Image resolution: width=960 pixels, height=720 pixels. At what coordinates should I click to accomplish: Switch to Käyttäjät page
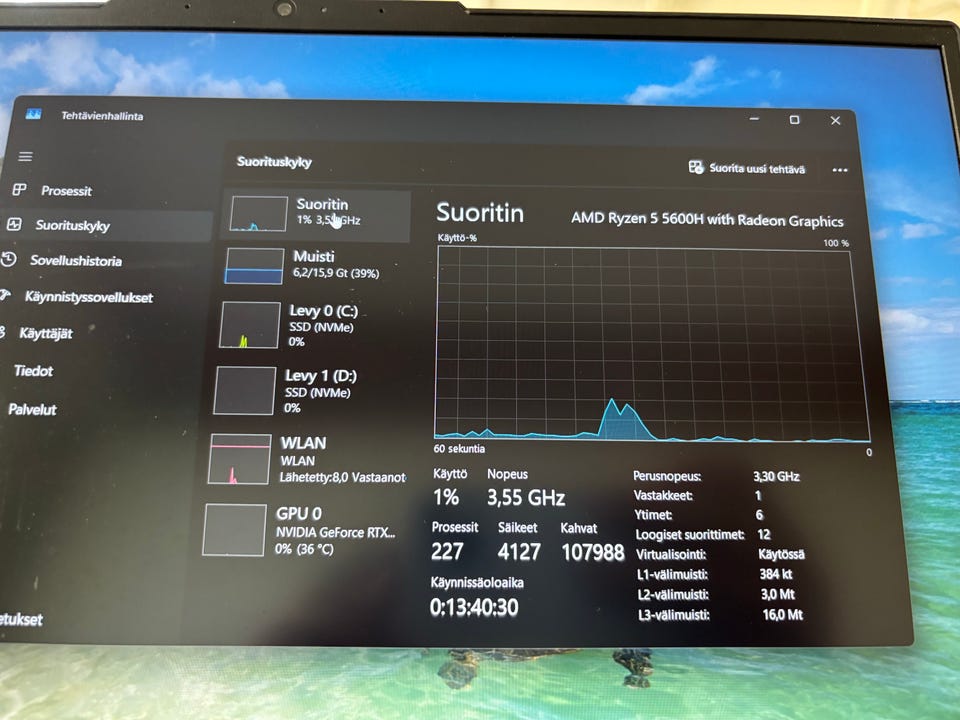click(x=45, y=334)
